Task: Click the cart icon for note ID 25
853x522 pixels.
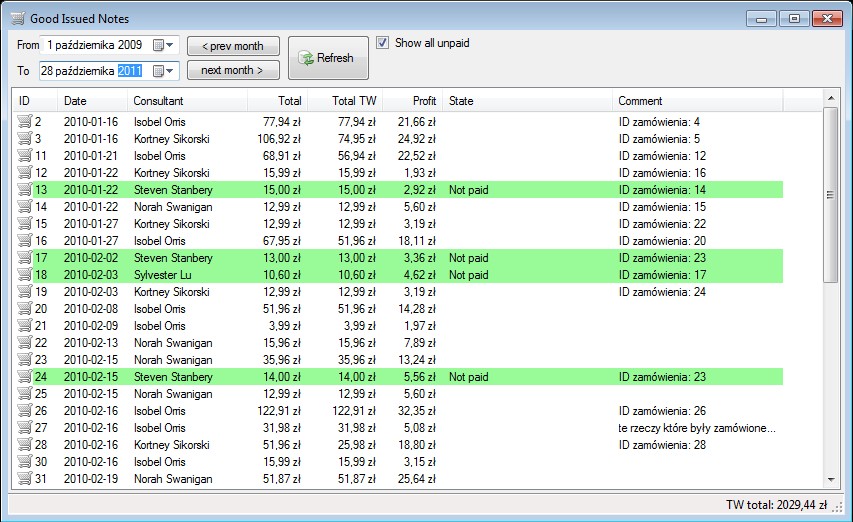Action: [x=25, y=393]
